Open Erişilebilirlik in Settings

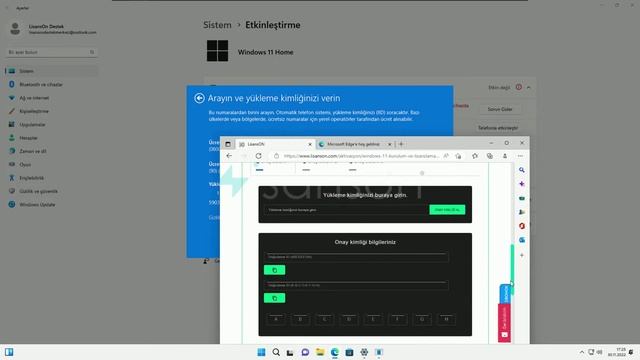tap(51, 178)
